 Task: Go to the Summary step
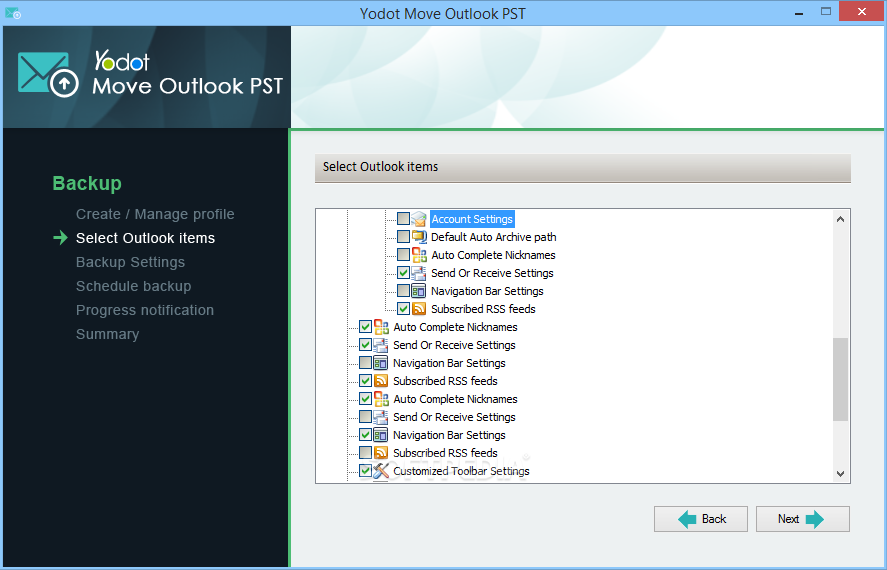(107, 334)
